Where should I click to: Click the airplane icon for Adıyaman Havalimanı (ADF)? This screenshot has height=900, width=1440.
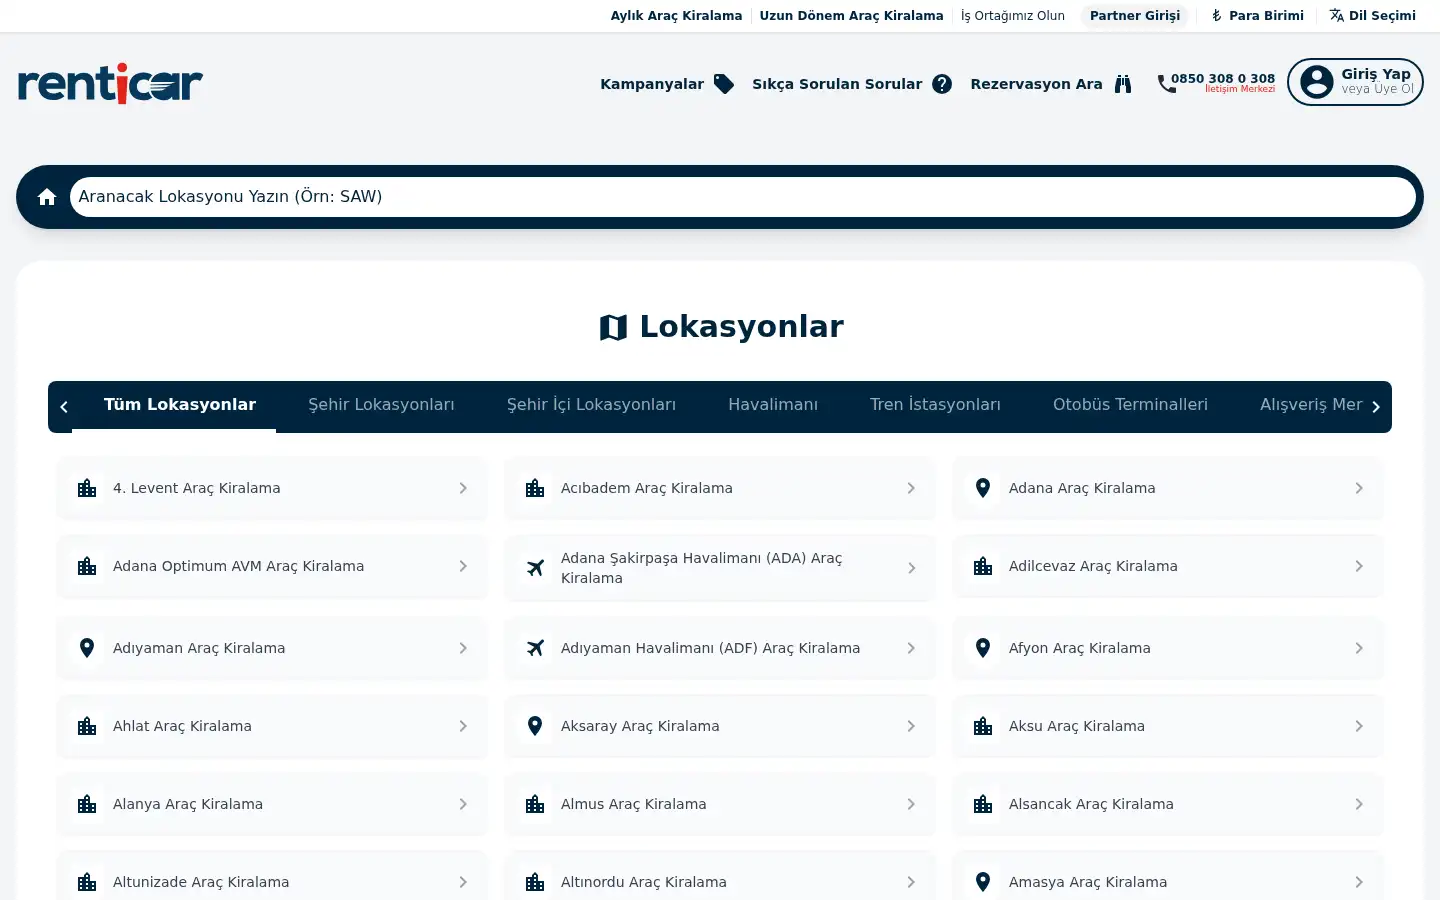tap(535, 648)
